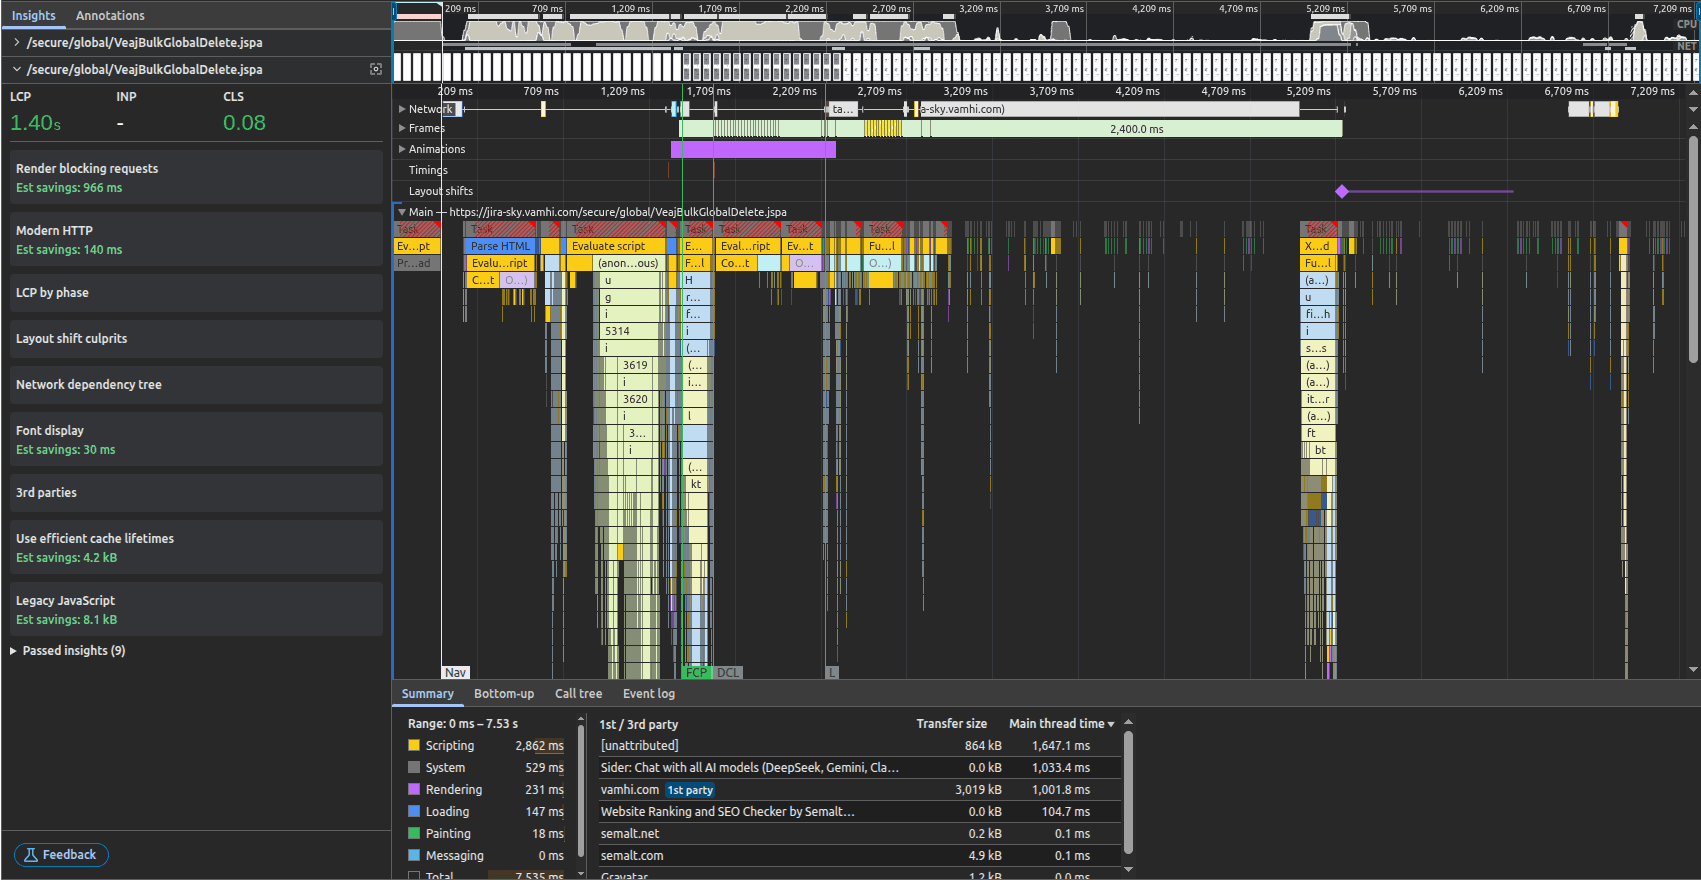Viewport: 1701px width, 880px height.
Task: Expand the Frames track
Action: point(402,128)
